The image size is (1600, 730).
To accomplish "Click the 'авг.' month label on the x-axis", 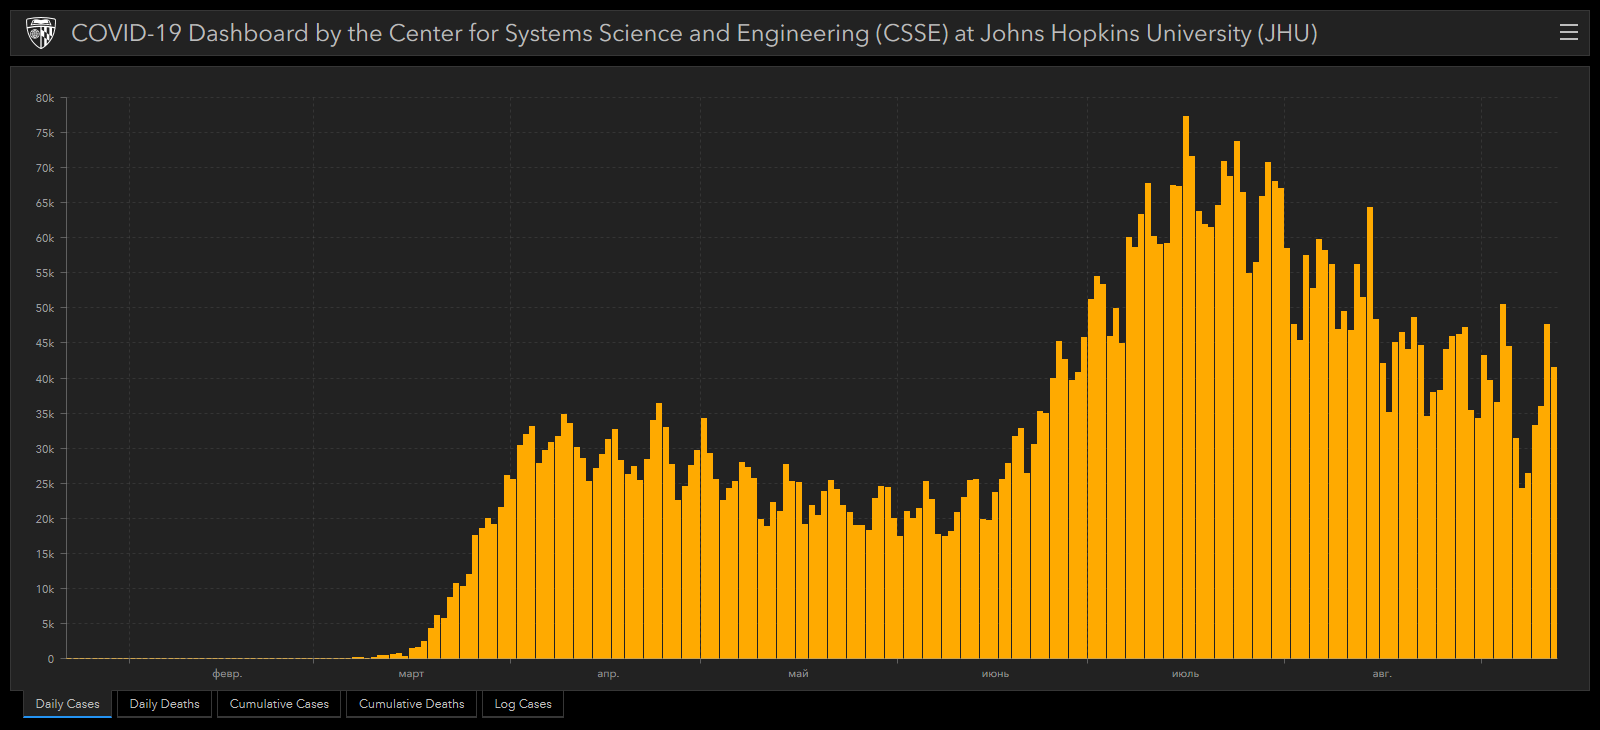I will click(x=1381, y=674).
